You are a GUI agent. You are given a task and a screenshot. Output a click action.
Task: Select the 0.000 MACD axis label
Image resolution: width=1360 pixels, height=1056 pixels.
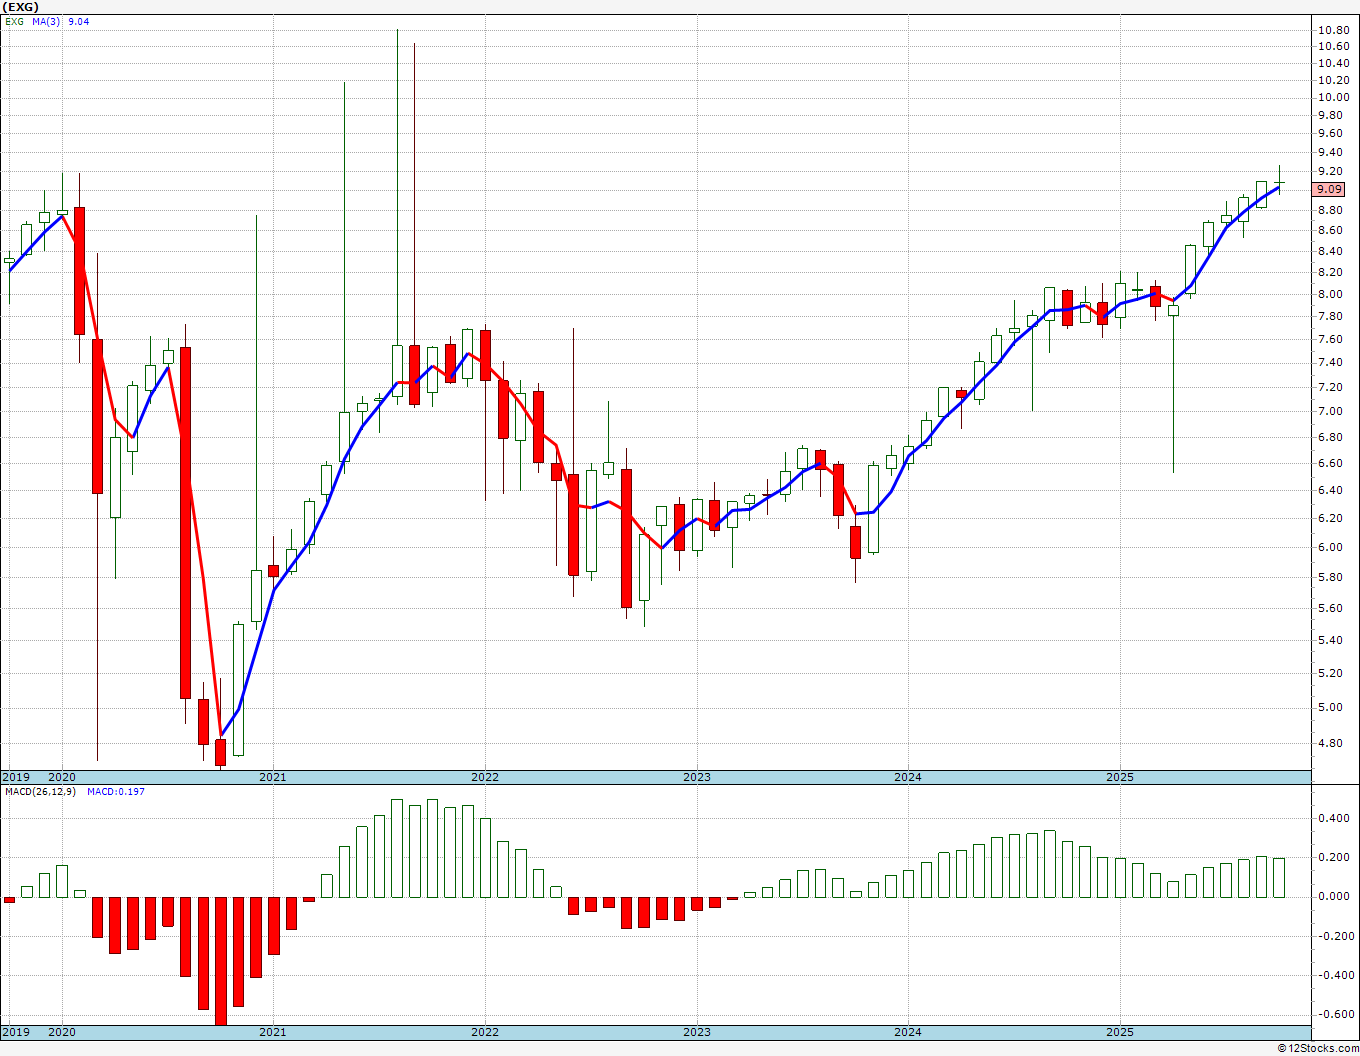coord(1333,896)
